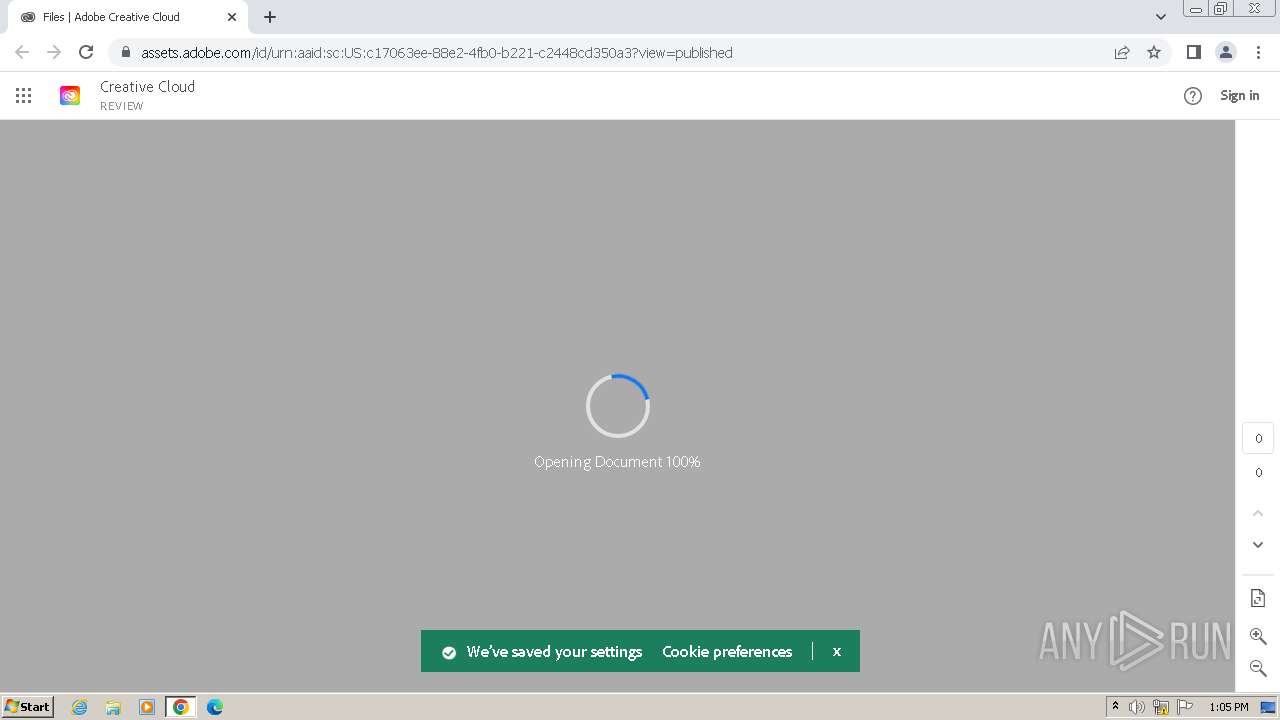Zoom in on the document

tap(1258, 636)
